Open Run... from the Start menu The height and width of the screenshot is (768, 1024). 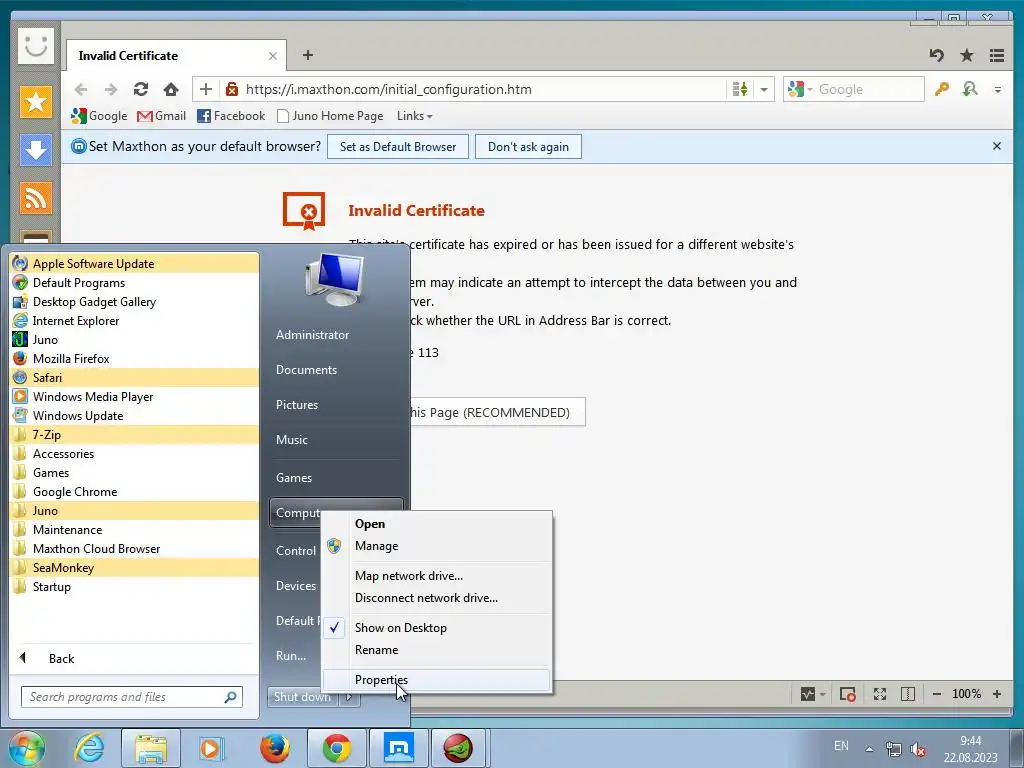pyautogui.click(x=291, y=656)
